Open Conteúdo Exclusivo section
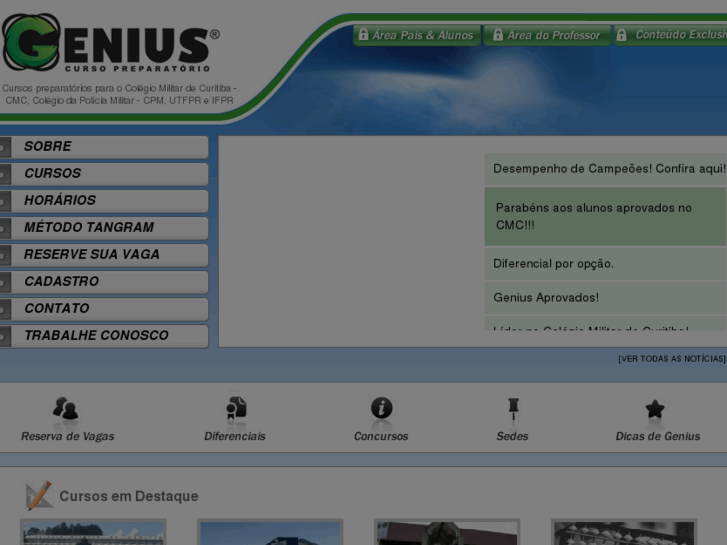This screenshot has width=727, height=545. [x=670, y=35]
